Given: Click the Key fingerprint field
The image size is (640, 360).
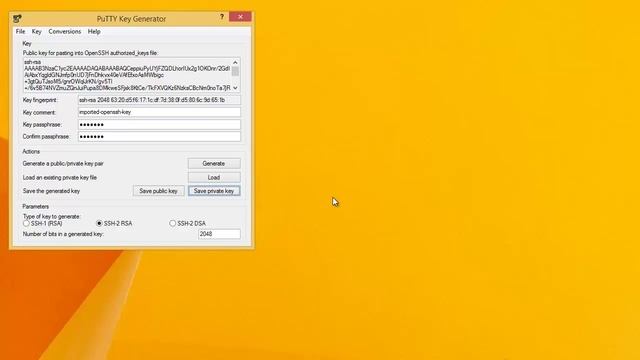Looking at the screenshot, I should (159, 100).
